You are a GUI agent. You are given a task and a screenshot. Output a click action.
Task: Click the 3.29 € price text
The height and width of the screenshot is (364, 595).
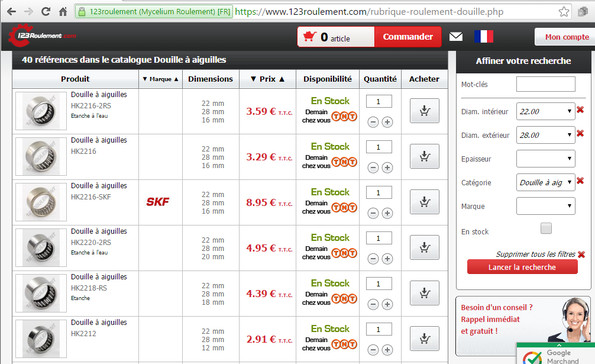click(269, 157)
